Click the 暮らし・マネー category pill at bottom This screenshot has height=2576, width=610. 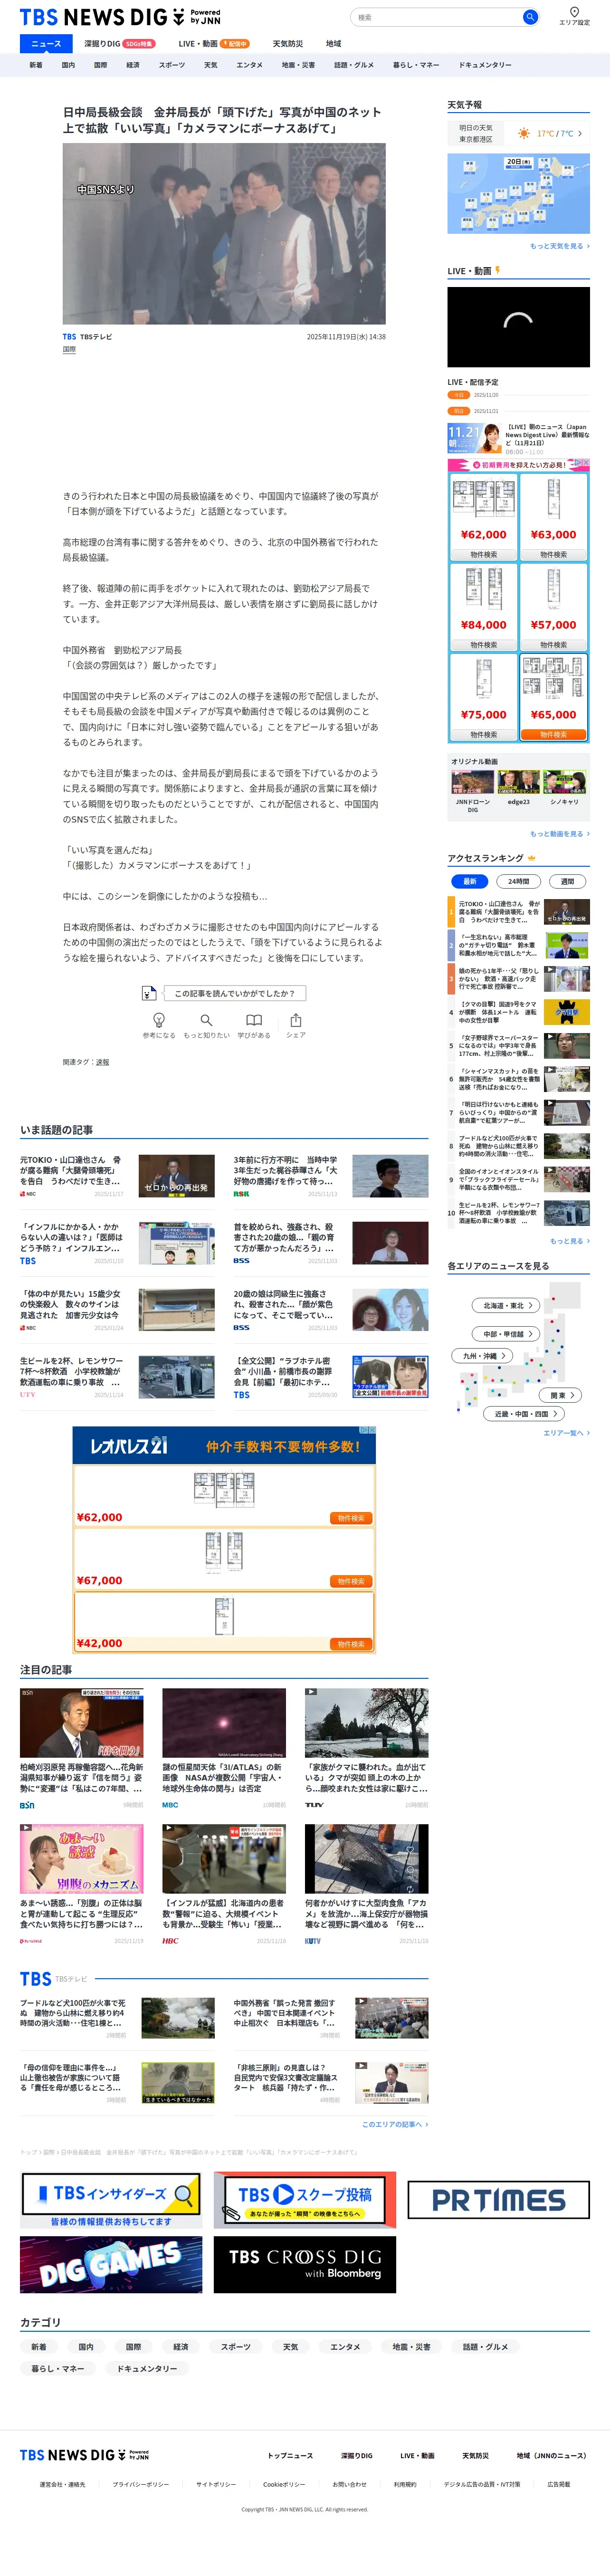coord(58,2368)
